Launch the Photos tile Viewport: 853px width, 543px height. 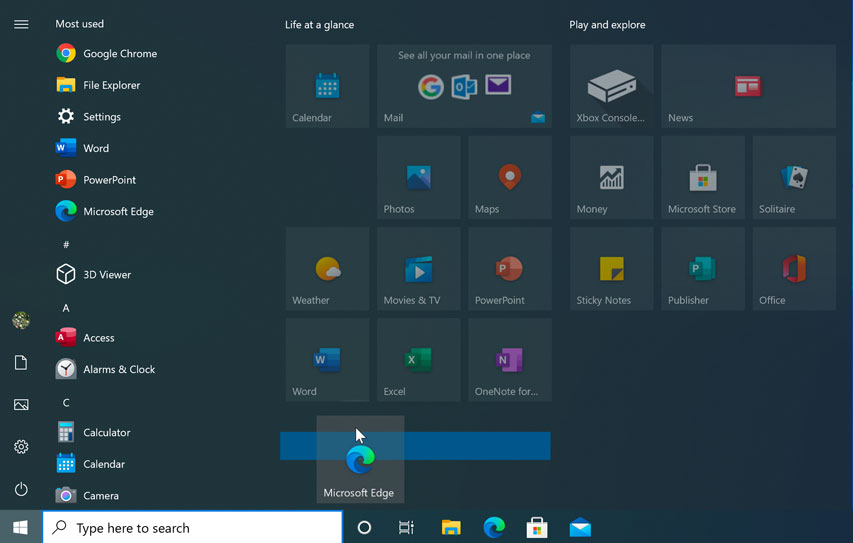pos(418,178)
